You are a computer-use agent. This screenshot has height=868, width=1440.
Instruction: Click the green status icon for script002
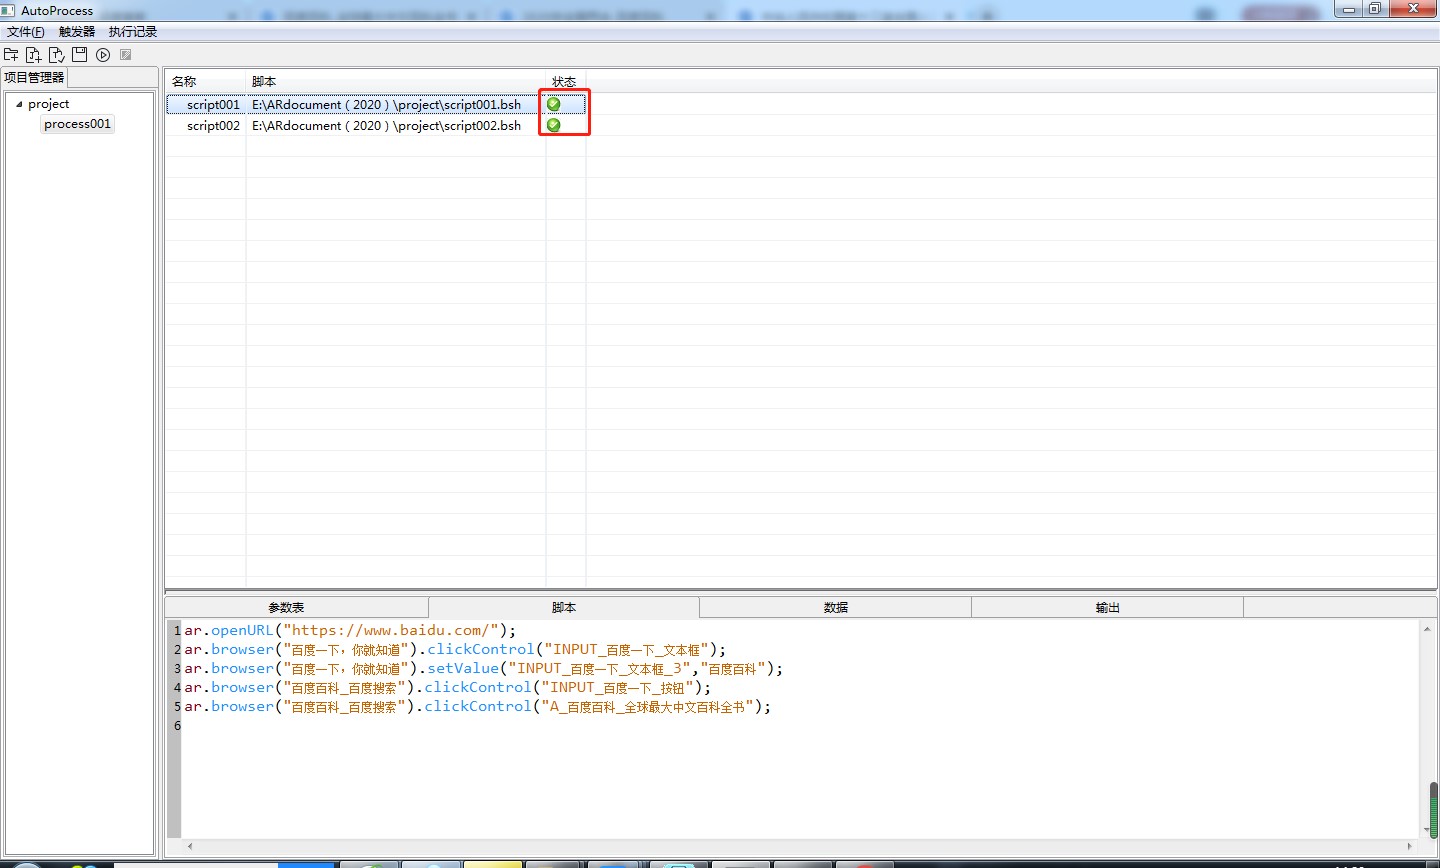[x=554, y=125]
